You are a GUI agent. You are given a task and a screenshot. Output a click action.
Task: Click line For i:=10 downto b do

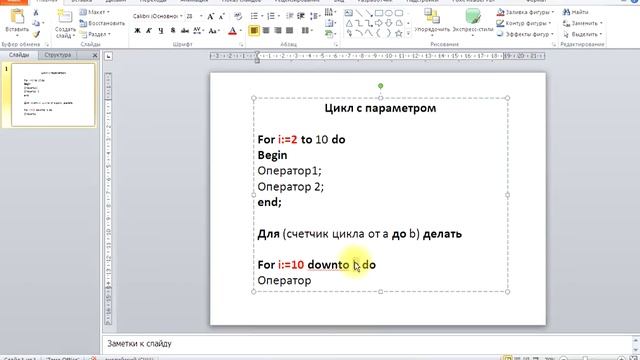[x=316, y=265]
